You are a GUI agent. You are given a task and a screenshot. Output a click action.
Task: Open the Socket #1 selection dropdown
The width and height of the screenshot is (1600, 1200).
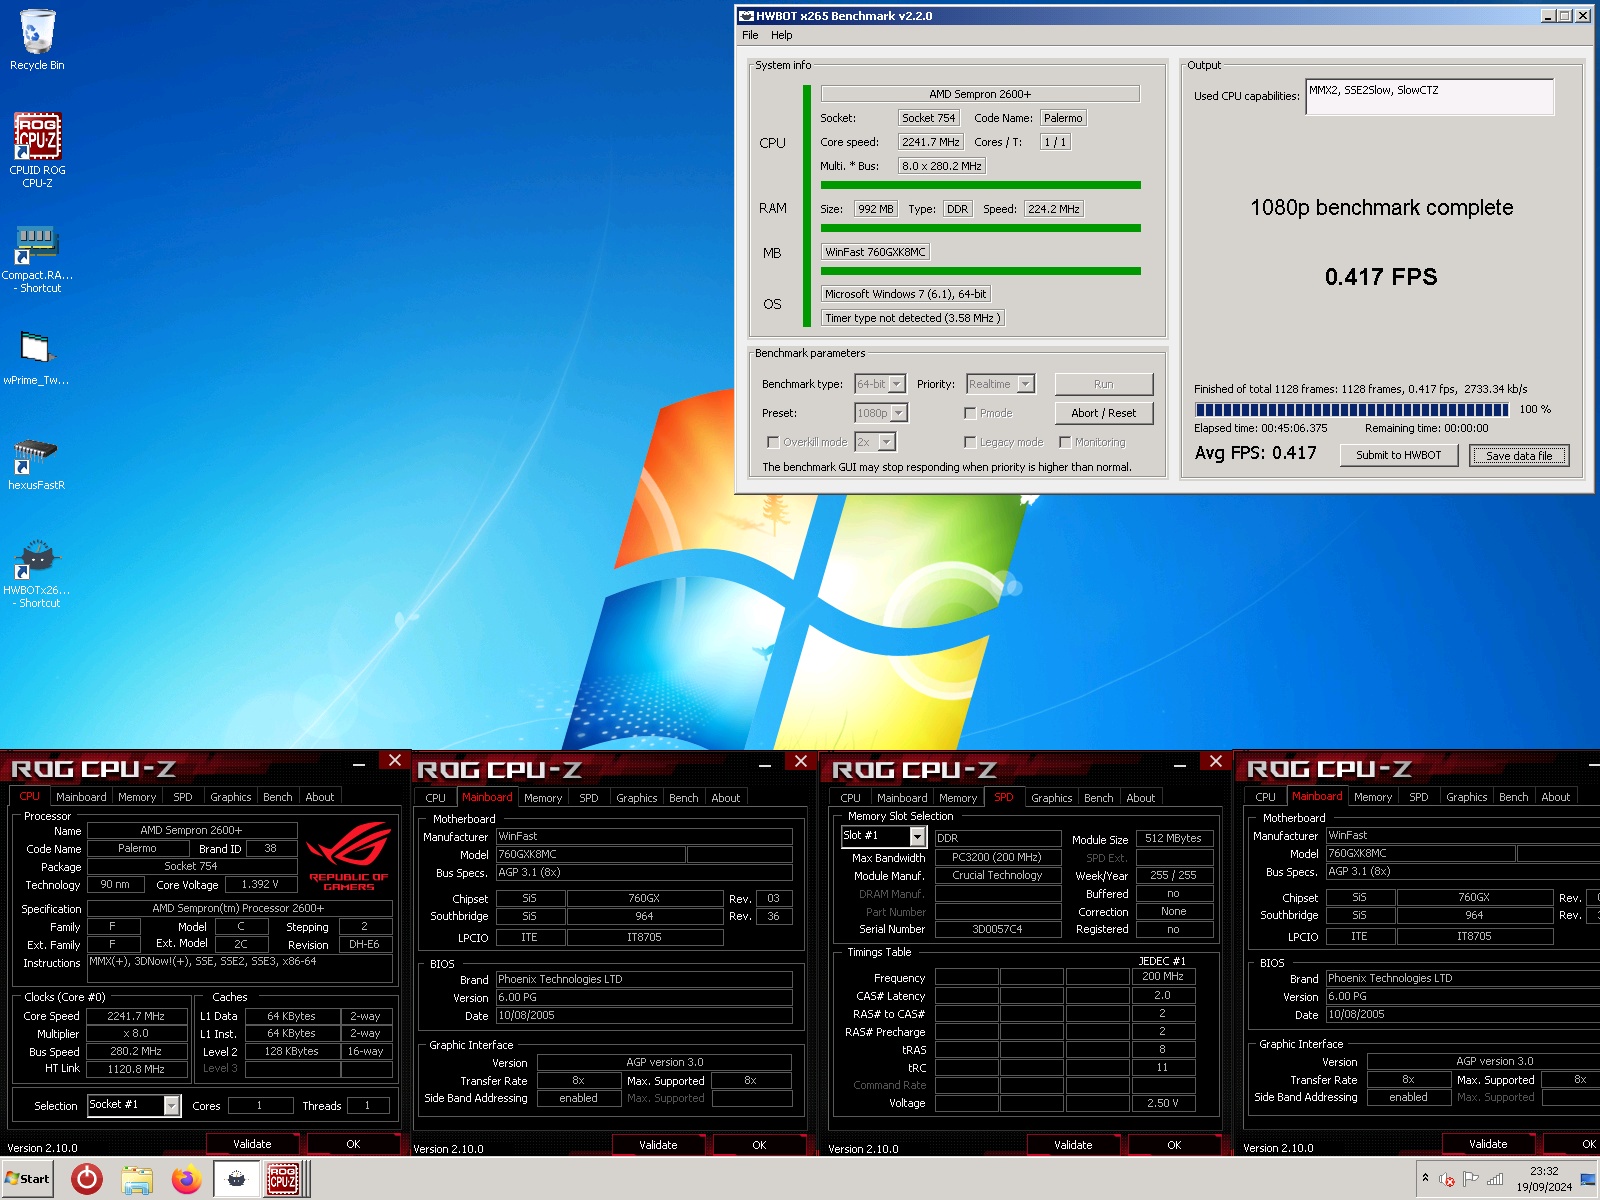click(134, 1105)
